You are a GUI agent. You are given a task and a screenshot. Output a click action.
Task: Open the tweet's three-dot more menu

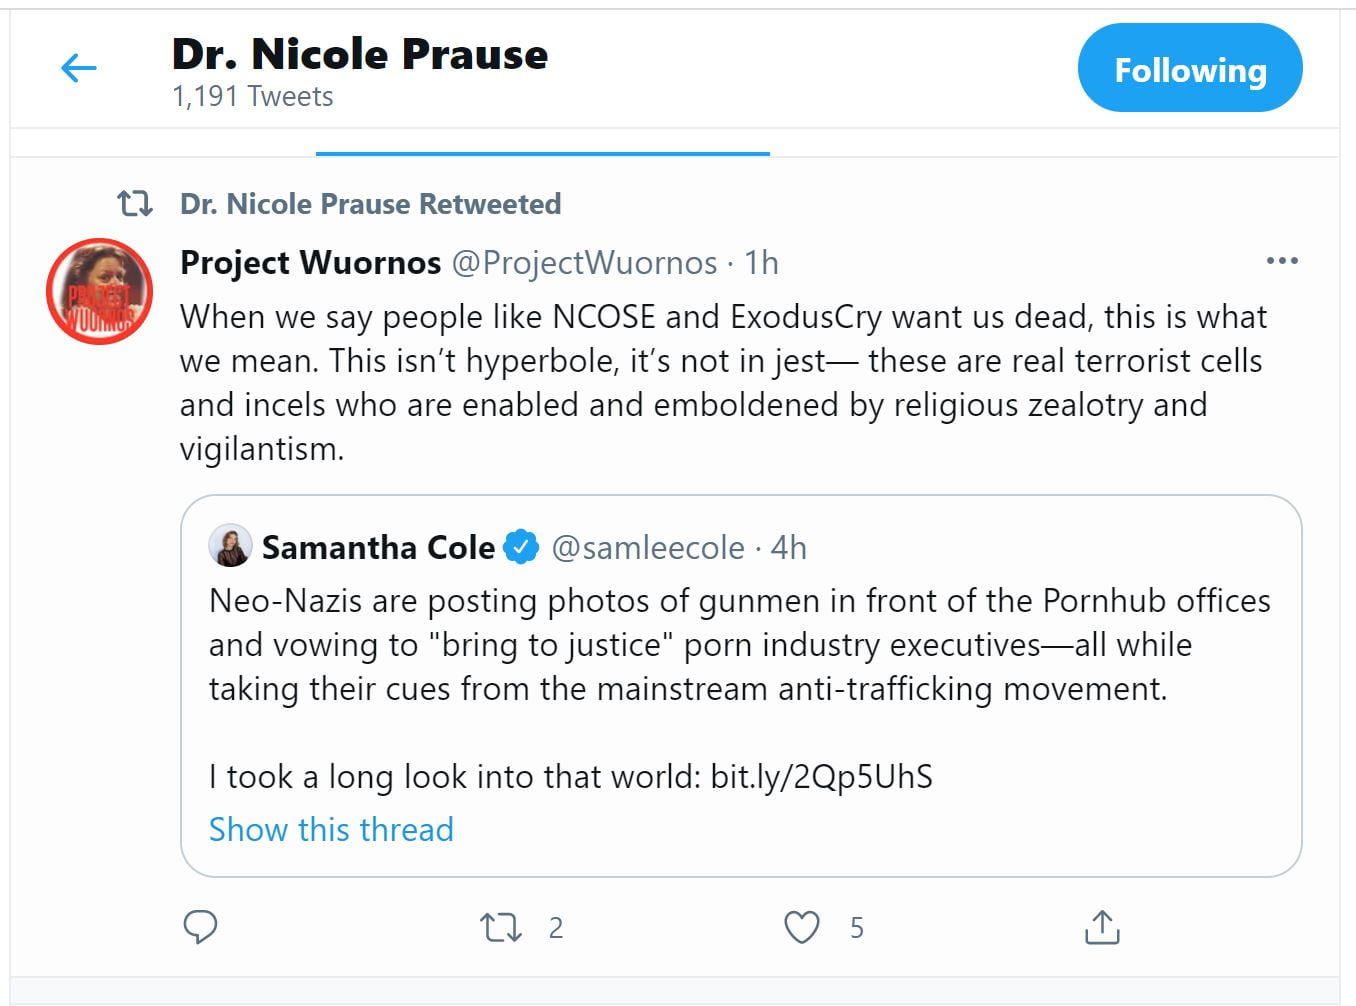coord(1281,261)
